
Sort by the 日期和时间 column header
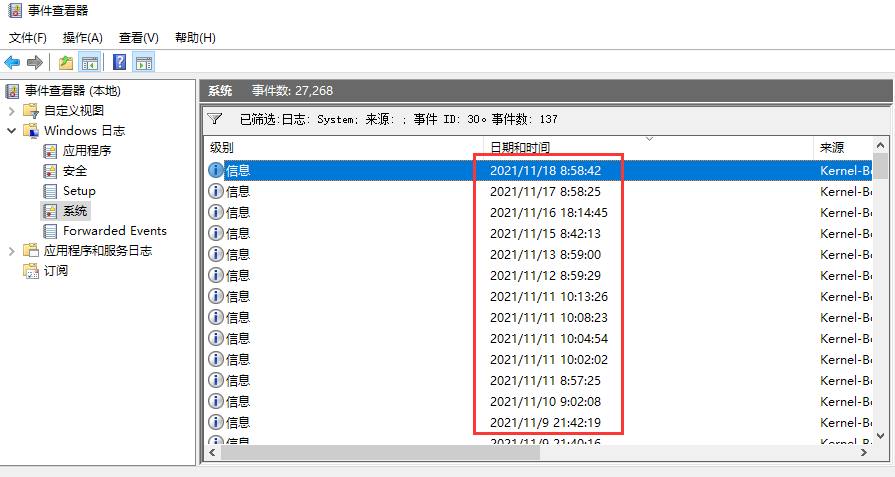pos(520,148)
